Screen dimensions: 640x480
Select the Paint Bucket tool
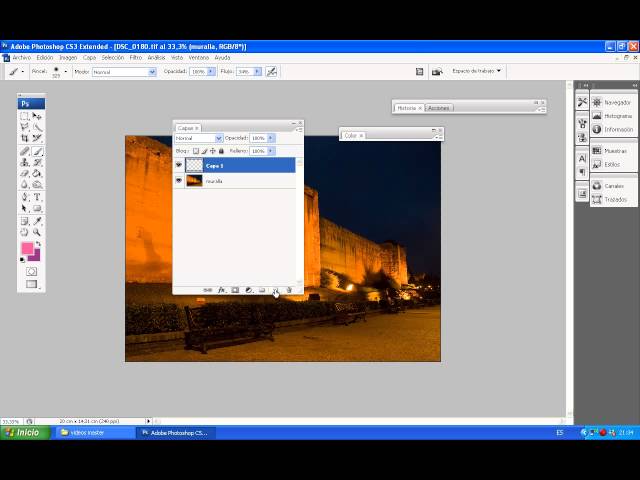37,173
